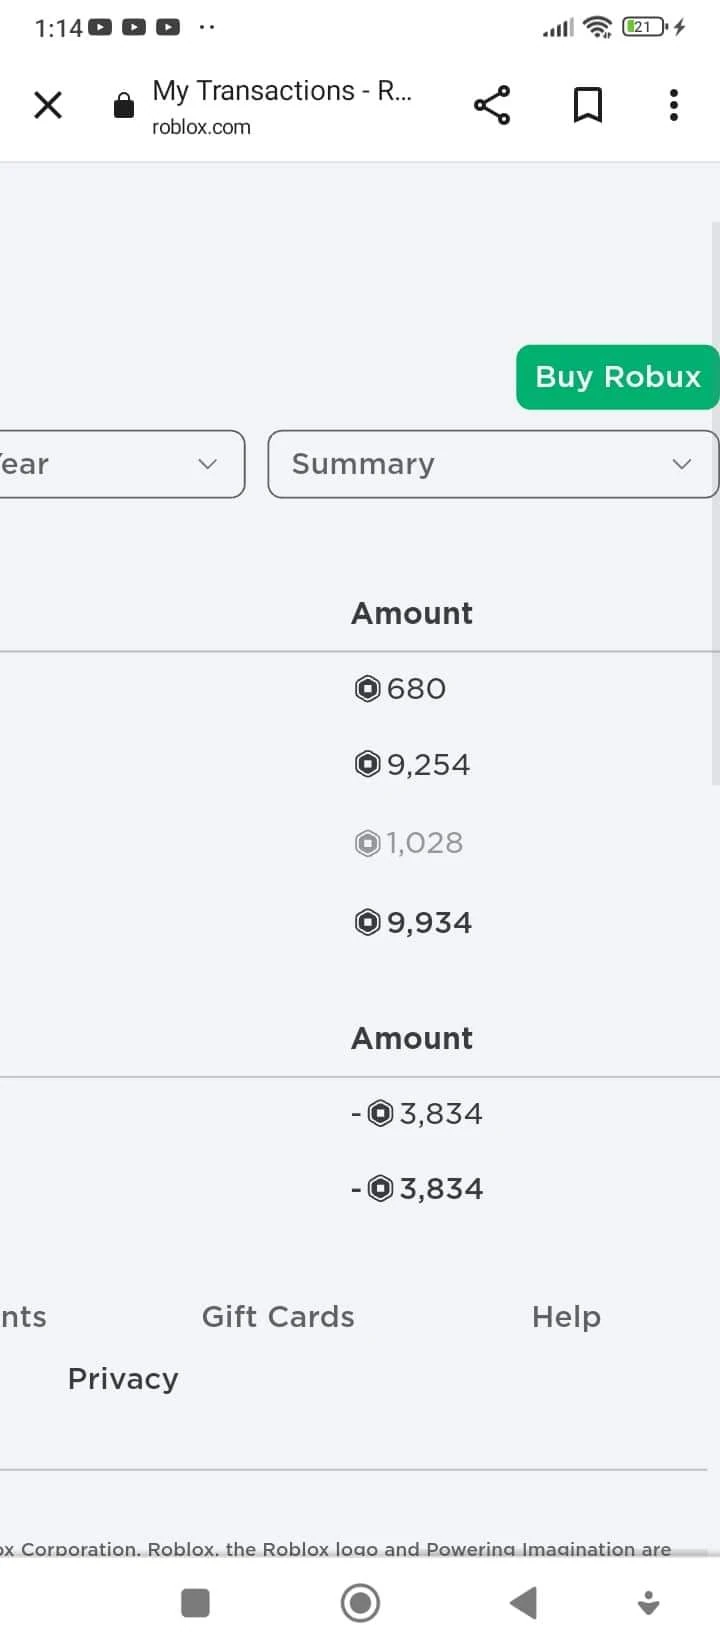The height and width of the screenshot is (1650, 720).
Task: Open the Privacy page
Action: point(122,1378)
